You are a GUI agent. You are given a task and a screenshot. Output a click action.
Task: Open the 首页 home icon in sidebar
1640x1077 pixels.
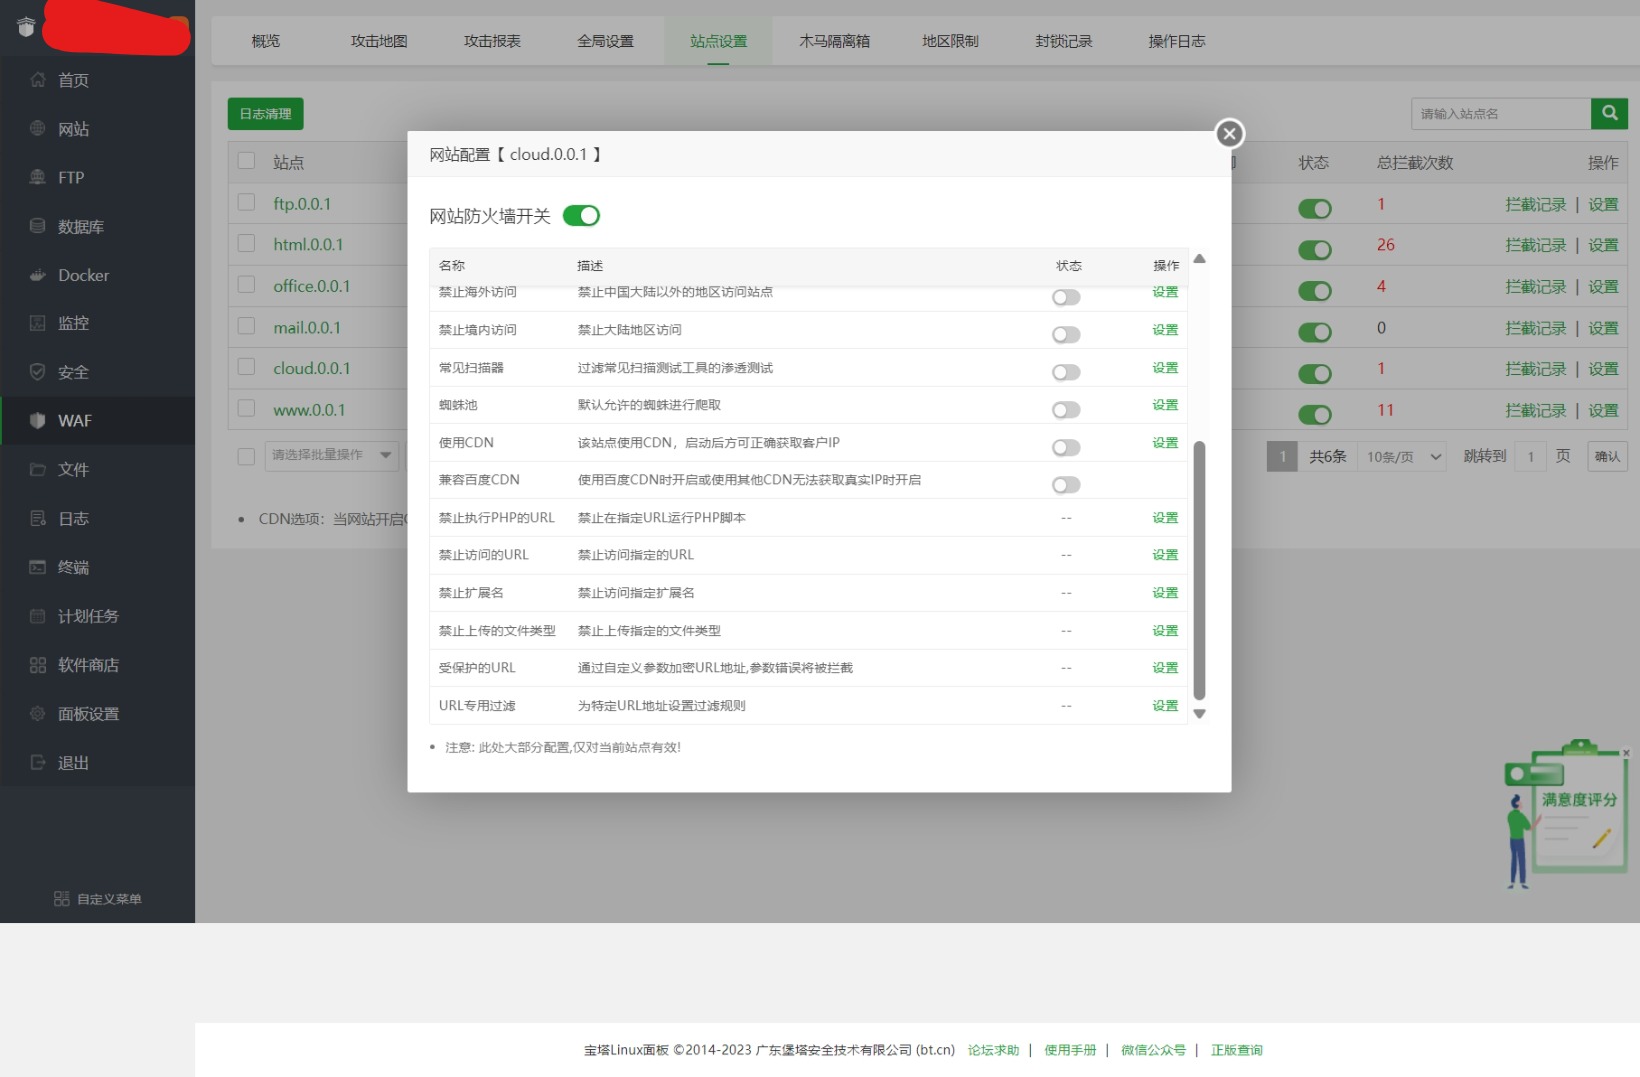coord(38,80)
